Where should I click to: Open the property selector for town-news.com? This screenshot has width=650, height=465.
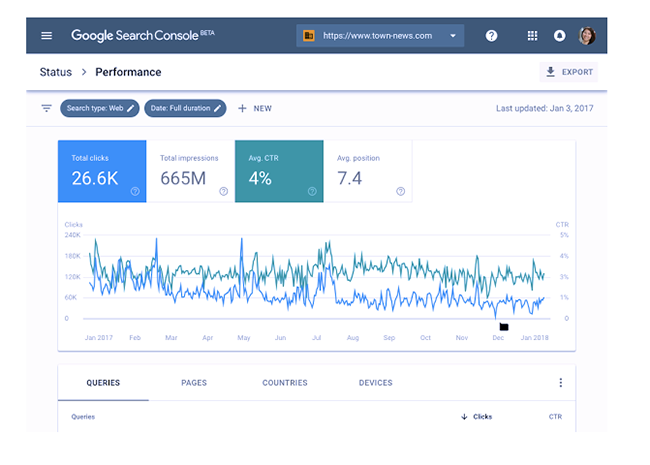click(x=380, y=36)
